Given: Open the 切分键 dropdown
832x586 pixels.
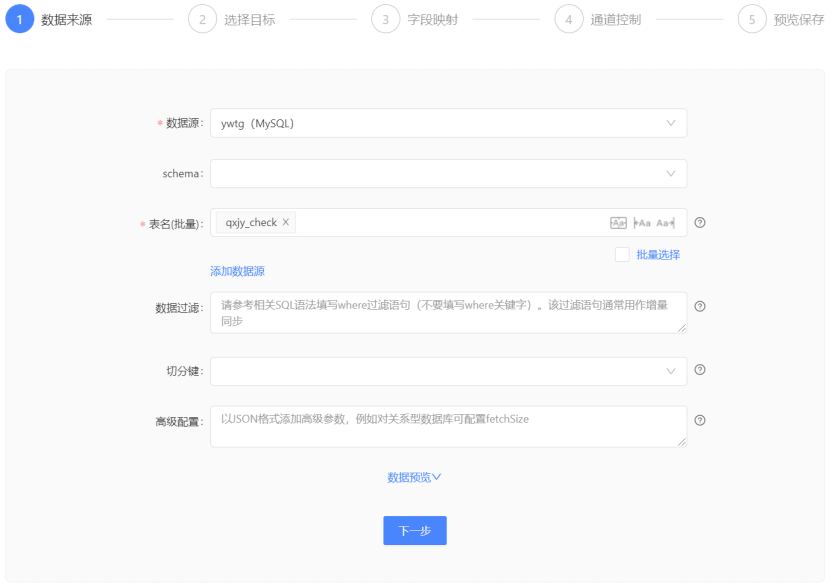Looking at the screenshot, I should click(448, 371).
